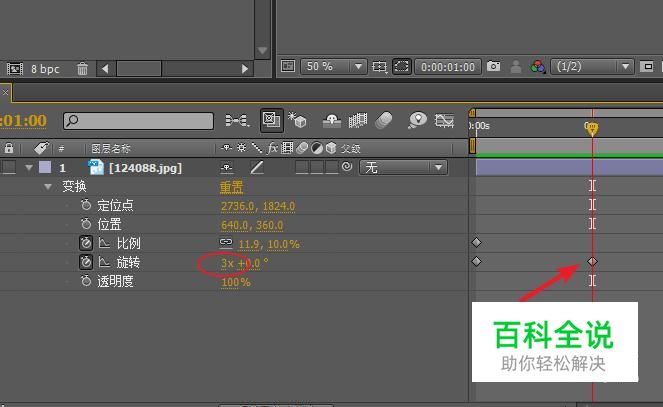Enable motion blur for composition icon
Image resolution: width=663 pixels, height=407 pixels.
[384, 120]
